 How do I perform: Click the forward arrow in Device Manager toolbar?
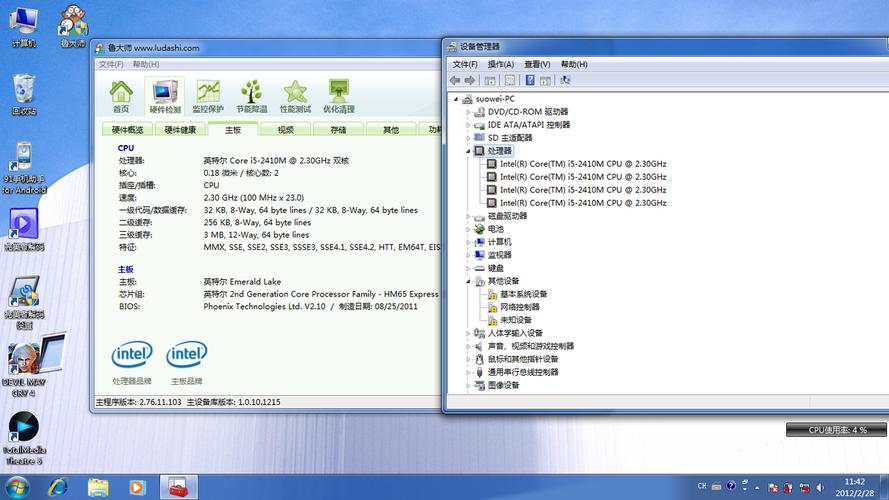point(469,80)
